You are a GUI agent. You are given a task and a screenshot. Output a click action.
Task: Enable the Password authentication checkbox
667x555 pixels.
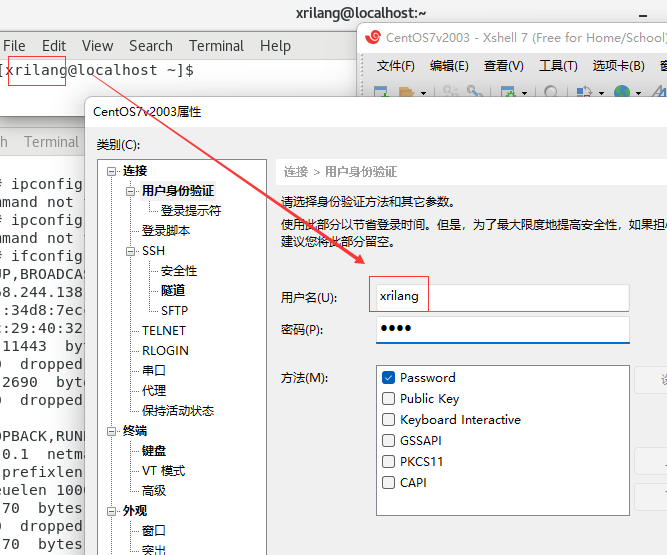point(388,378)
